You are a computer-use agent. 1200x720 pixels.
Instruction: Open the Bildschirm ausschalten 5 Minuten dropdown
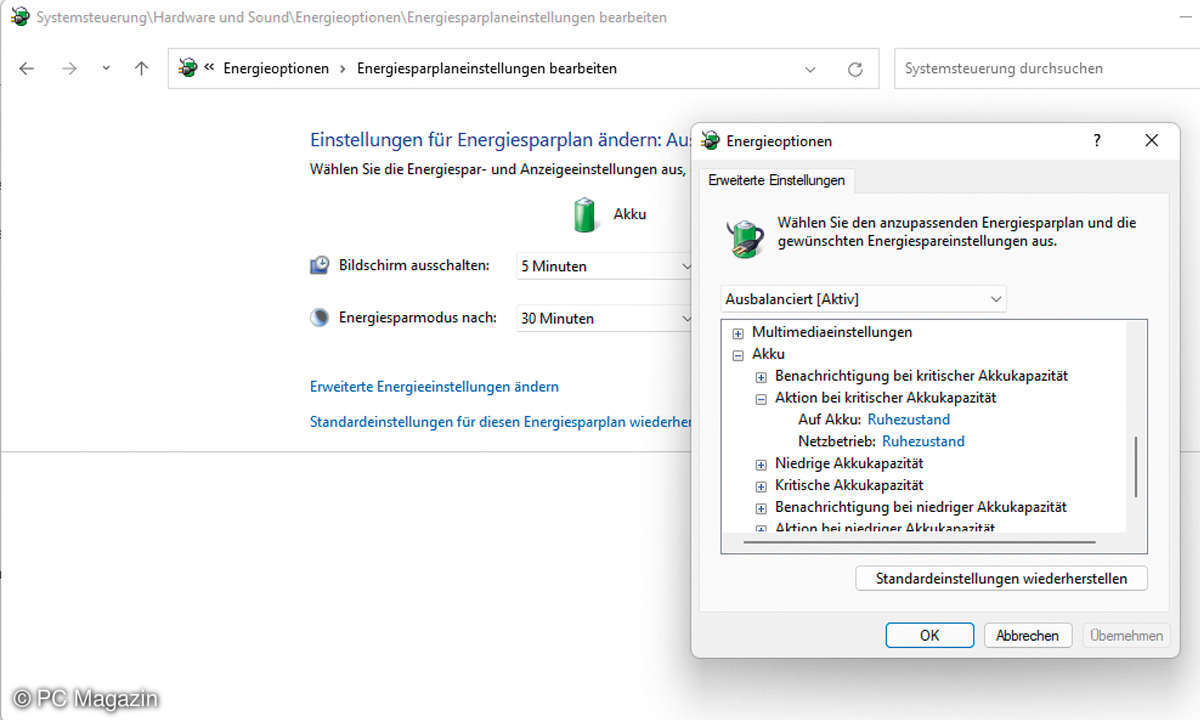[605, 266]
